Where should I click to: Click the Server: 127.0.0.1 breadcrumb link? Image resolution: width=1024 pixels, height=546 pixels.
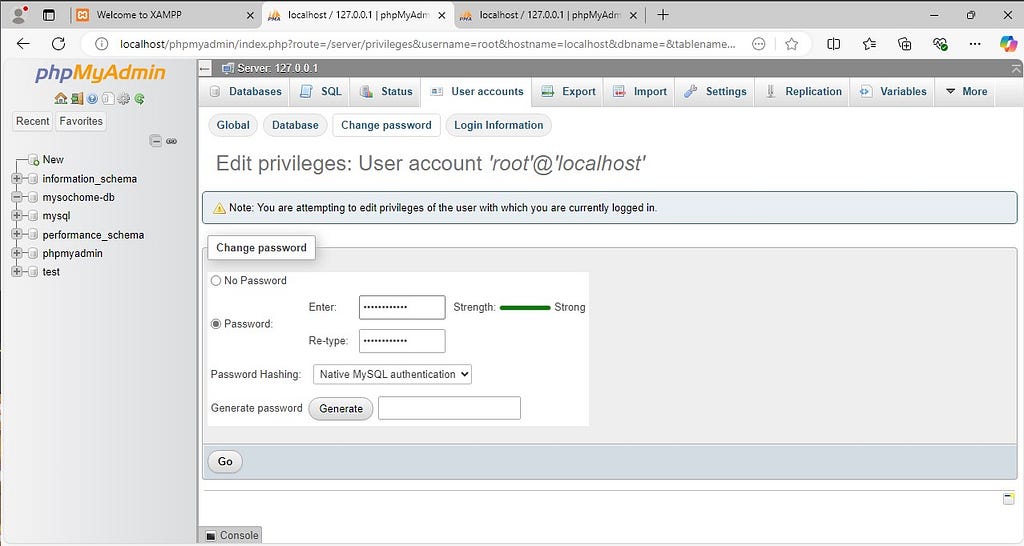tap(277, 68)
